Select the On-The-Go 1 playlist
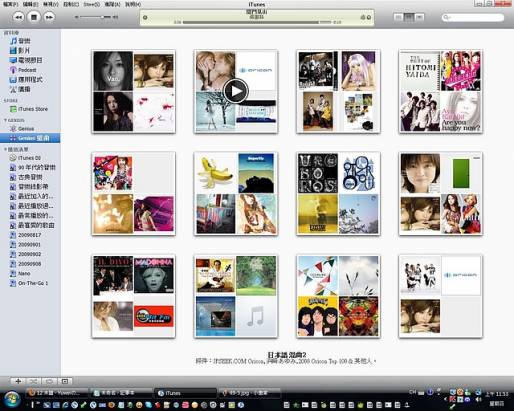The image size is (514, 411). (29, 283)
